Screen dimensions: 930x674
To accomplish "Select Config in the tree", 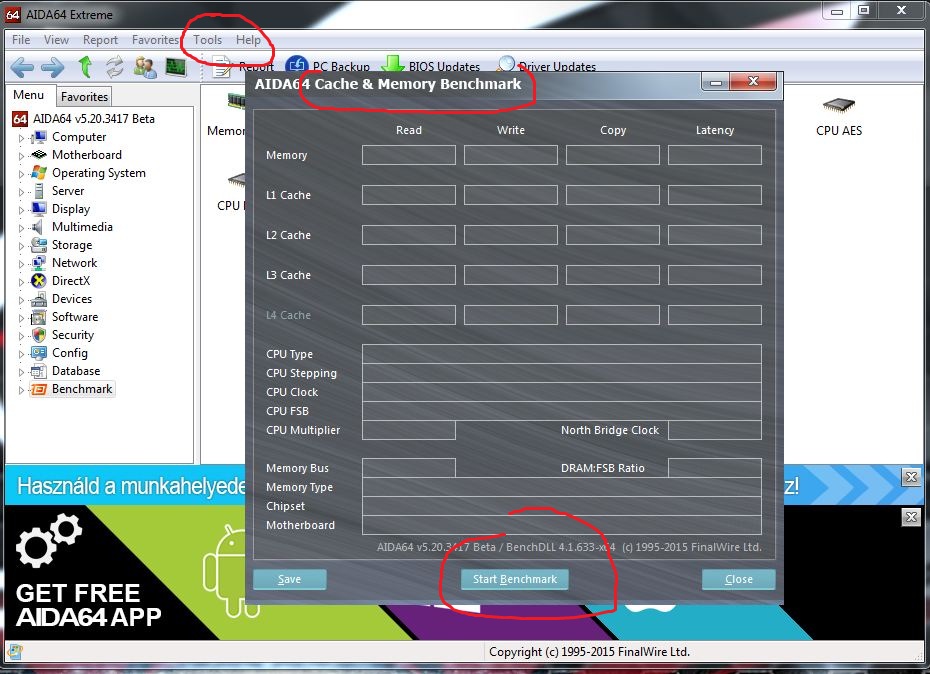I will 70,353.
